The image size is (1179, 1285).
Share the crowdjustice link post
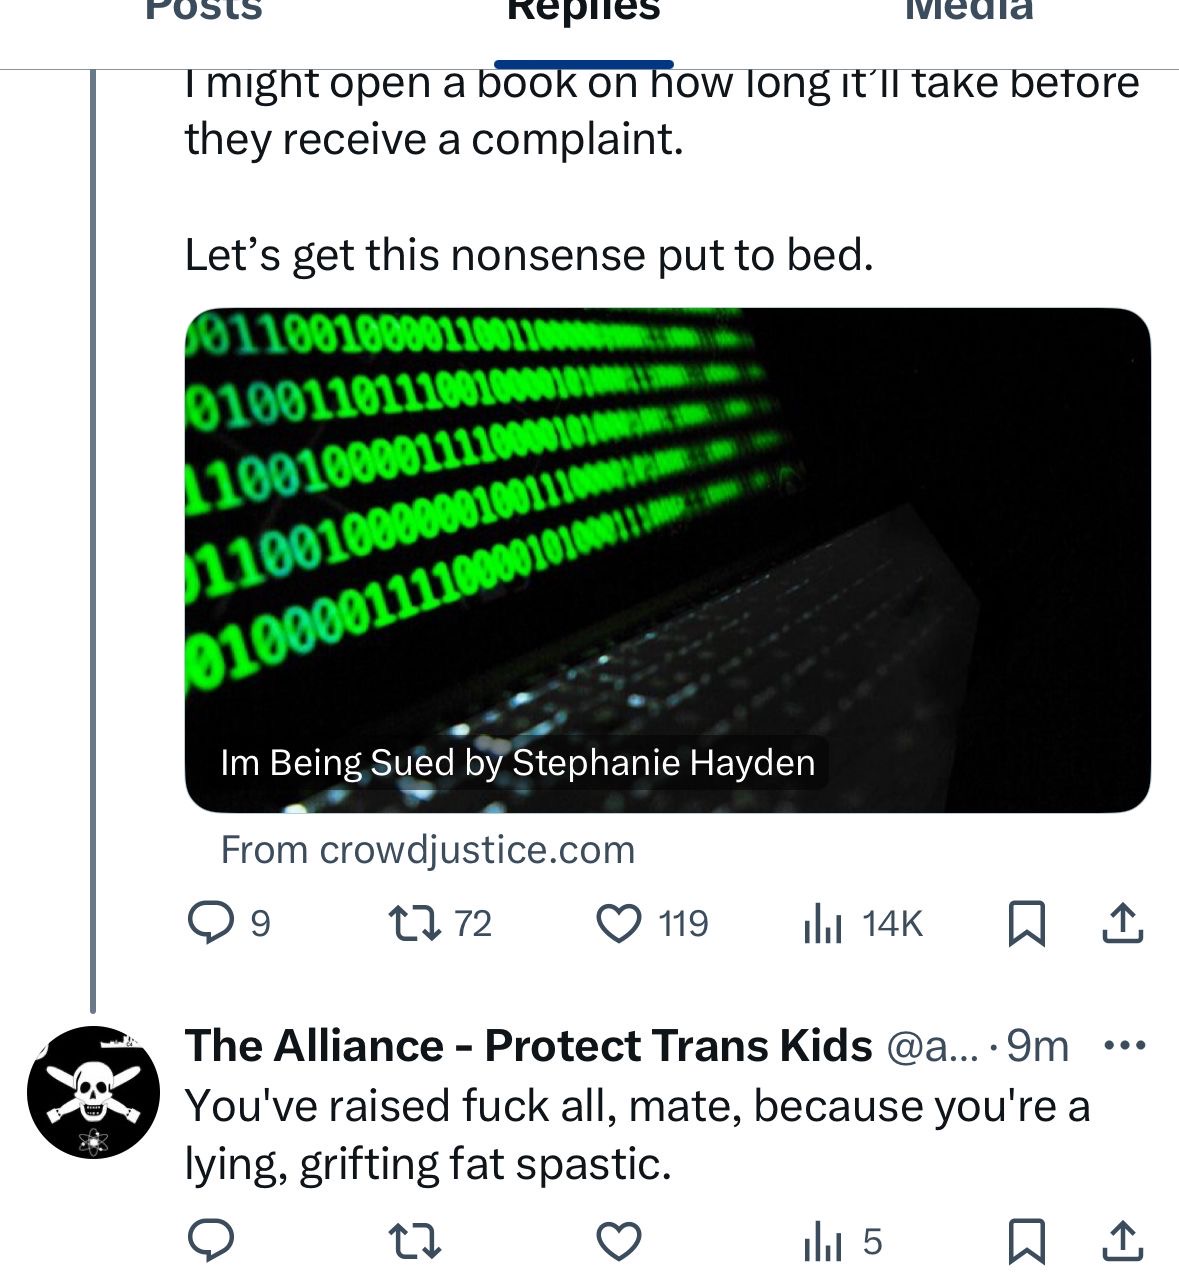click(1122, 923)
